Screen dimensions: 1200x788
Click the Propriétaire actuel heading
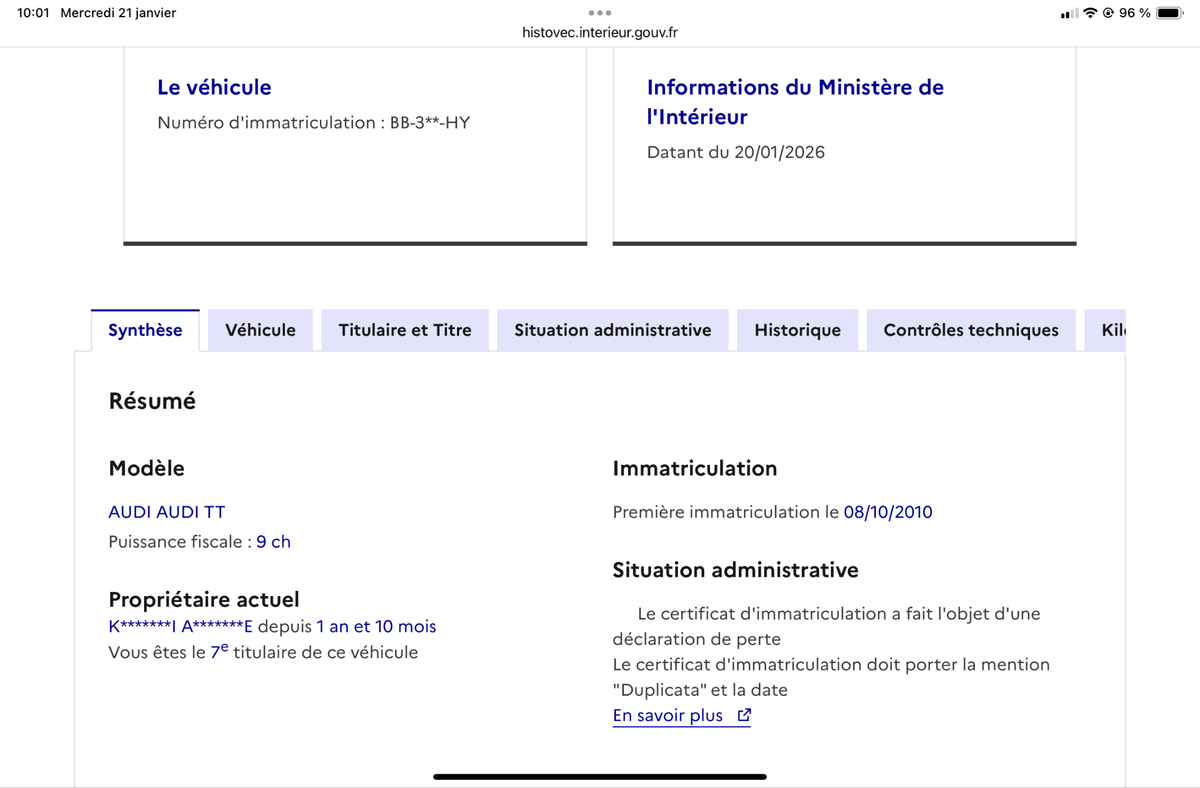(204, 600)
